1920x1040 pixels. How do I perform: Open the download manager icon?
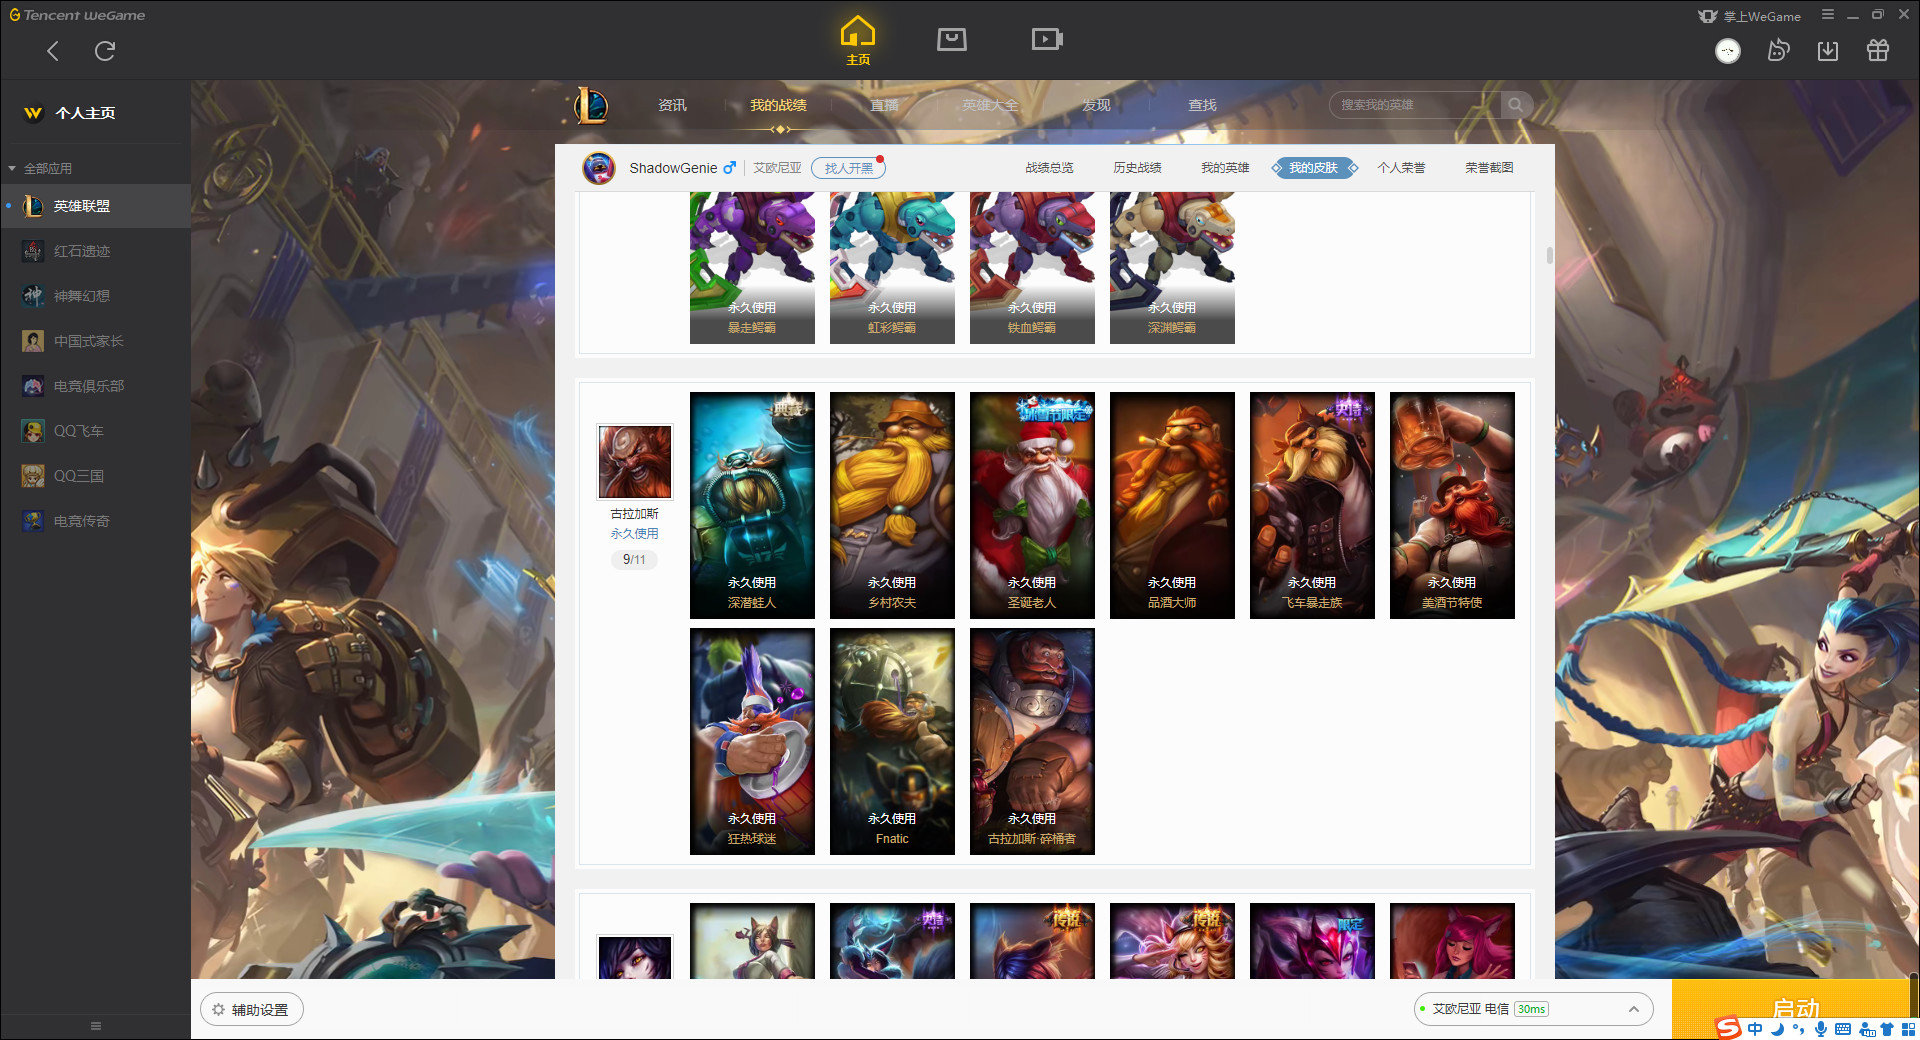point(1828,50)
